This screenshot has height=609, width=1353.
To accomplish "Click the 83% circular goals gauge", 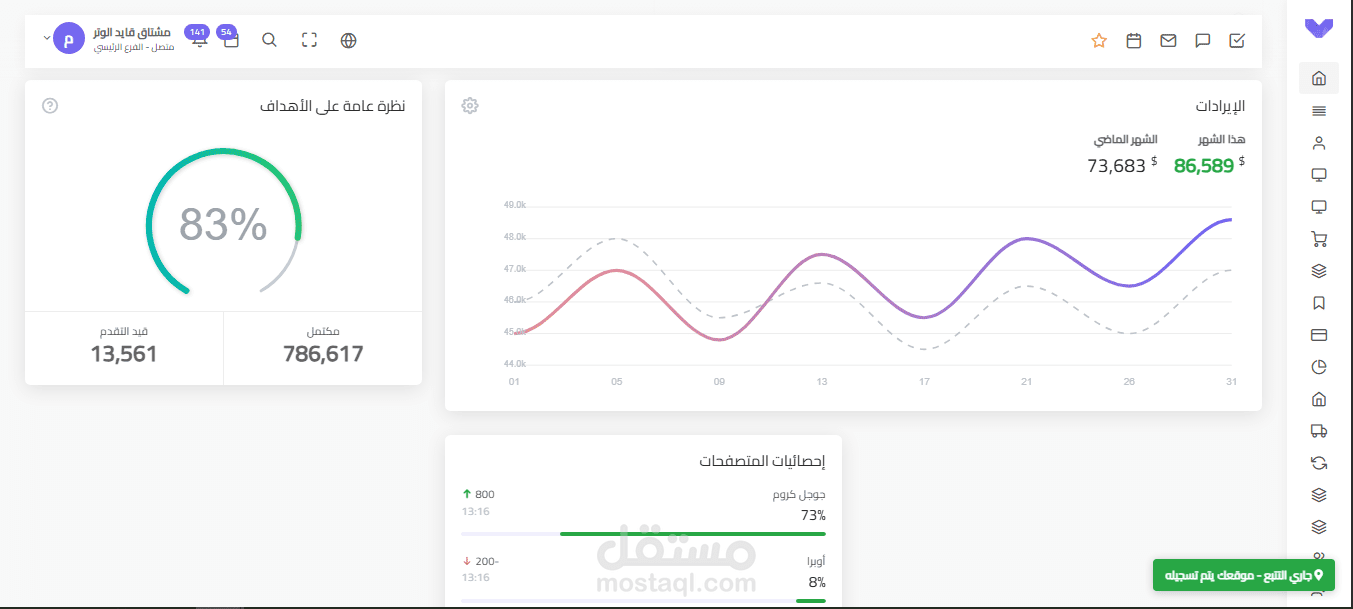I will click(223, 223).
